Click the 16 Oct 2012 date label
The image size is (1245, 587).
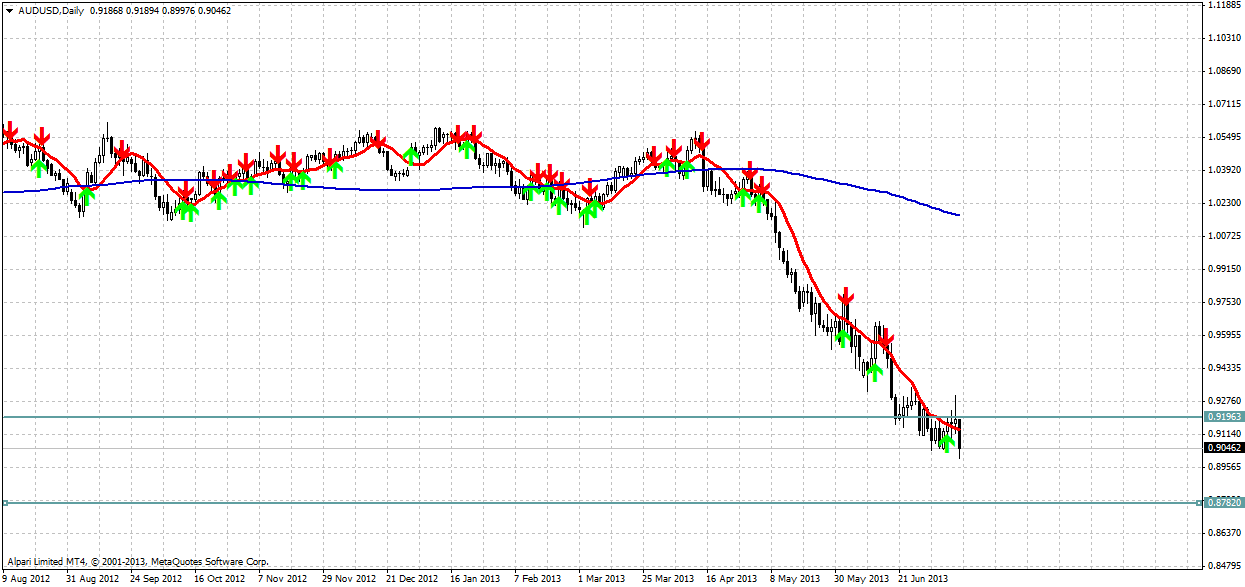219,579
